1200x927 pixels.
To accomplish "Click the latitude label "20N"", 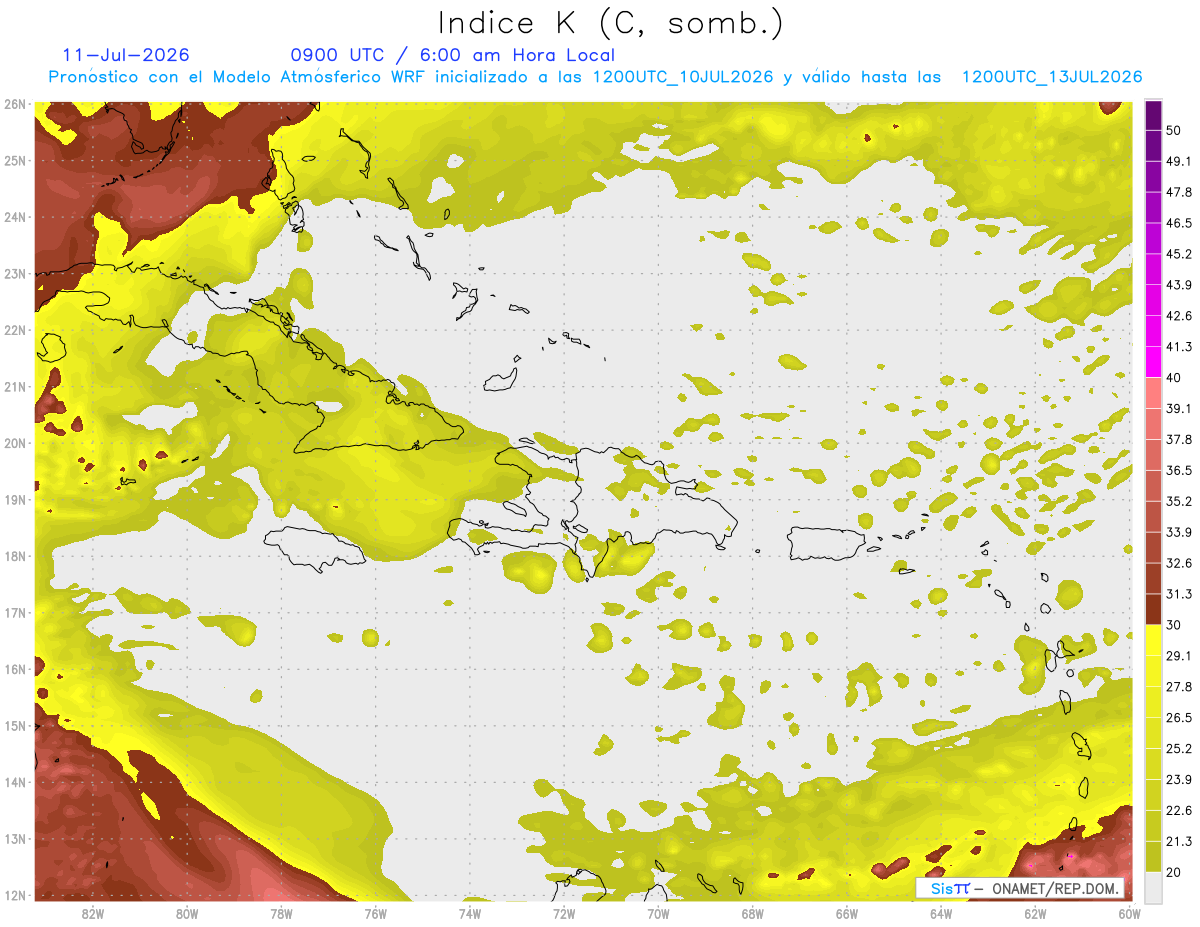I will [x=14, y=443].
